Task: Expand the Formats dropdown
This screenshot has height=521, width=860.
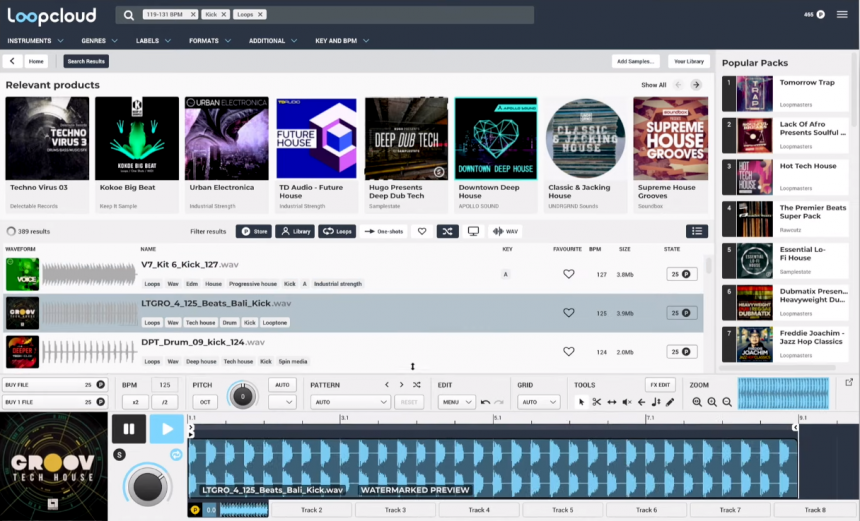Action: [210, 41]
